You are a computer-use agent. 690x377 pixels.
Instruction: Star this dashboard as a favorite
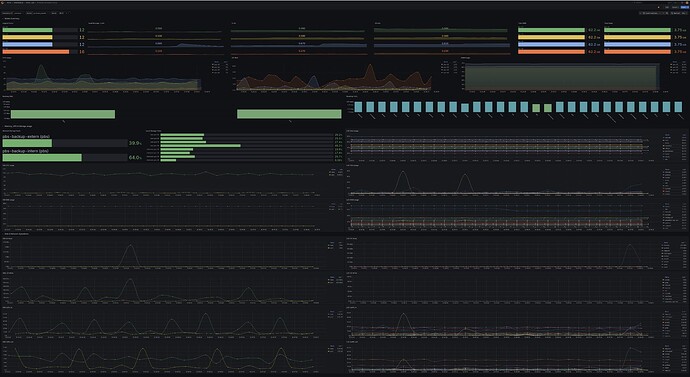(x=659, y=7)
